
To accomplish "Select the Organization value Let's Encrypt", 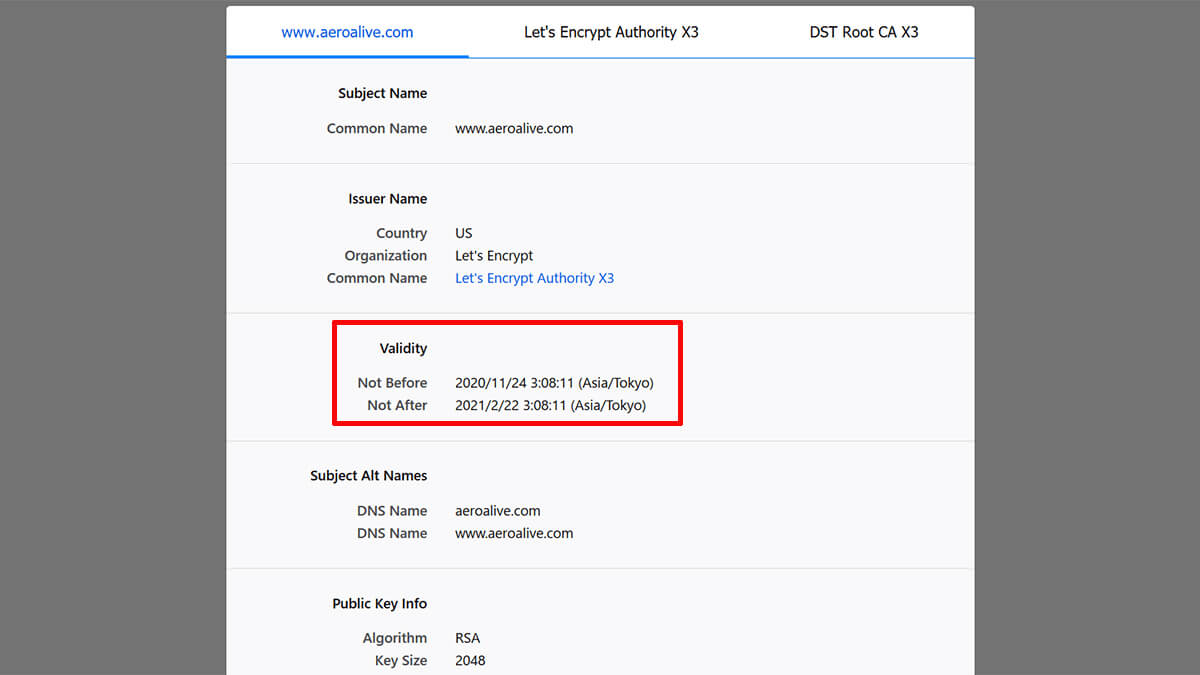I will 494,255.
